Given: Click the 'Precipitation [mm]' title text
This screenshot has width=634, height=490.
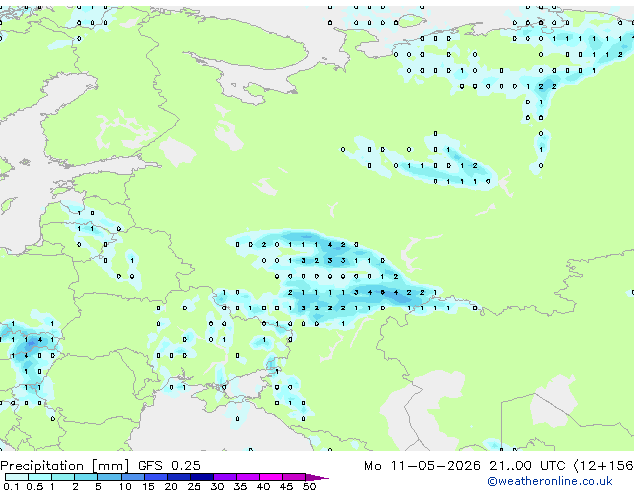Looking at the screenshot, I should [x=65, y=466].
